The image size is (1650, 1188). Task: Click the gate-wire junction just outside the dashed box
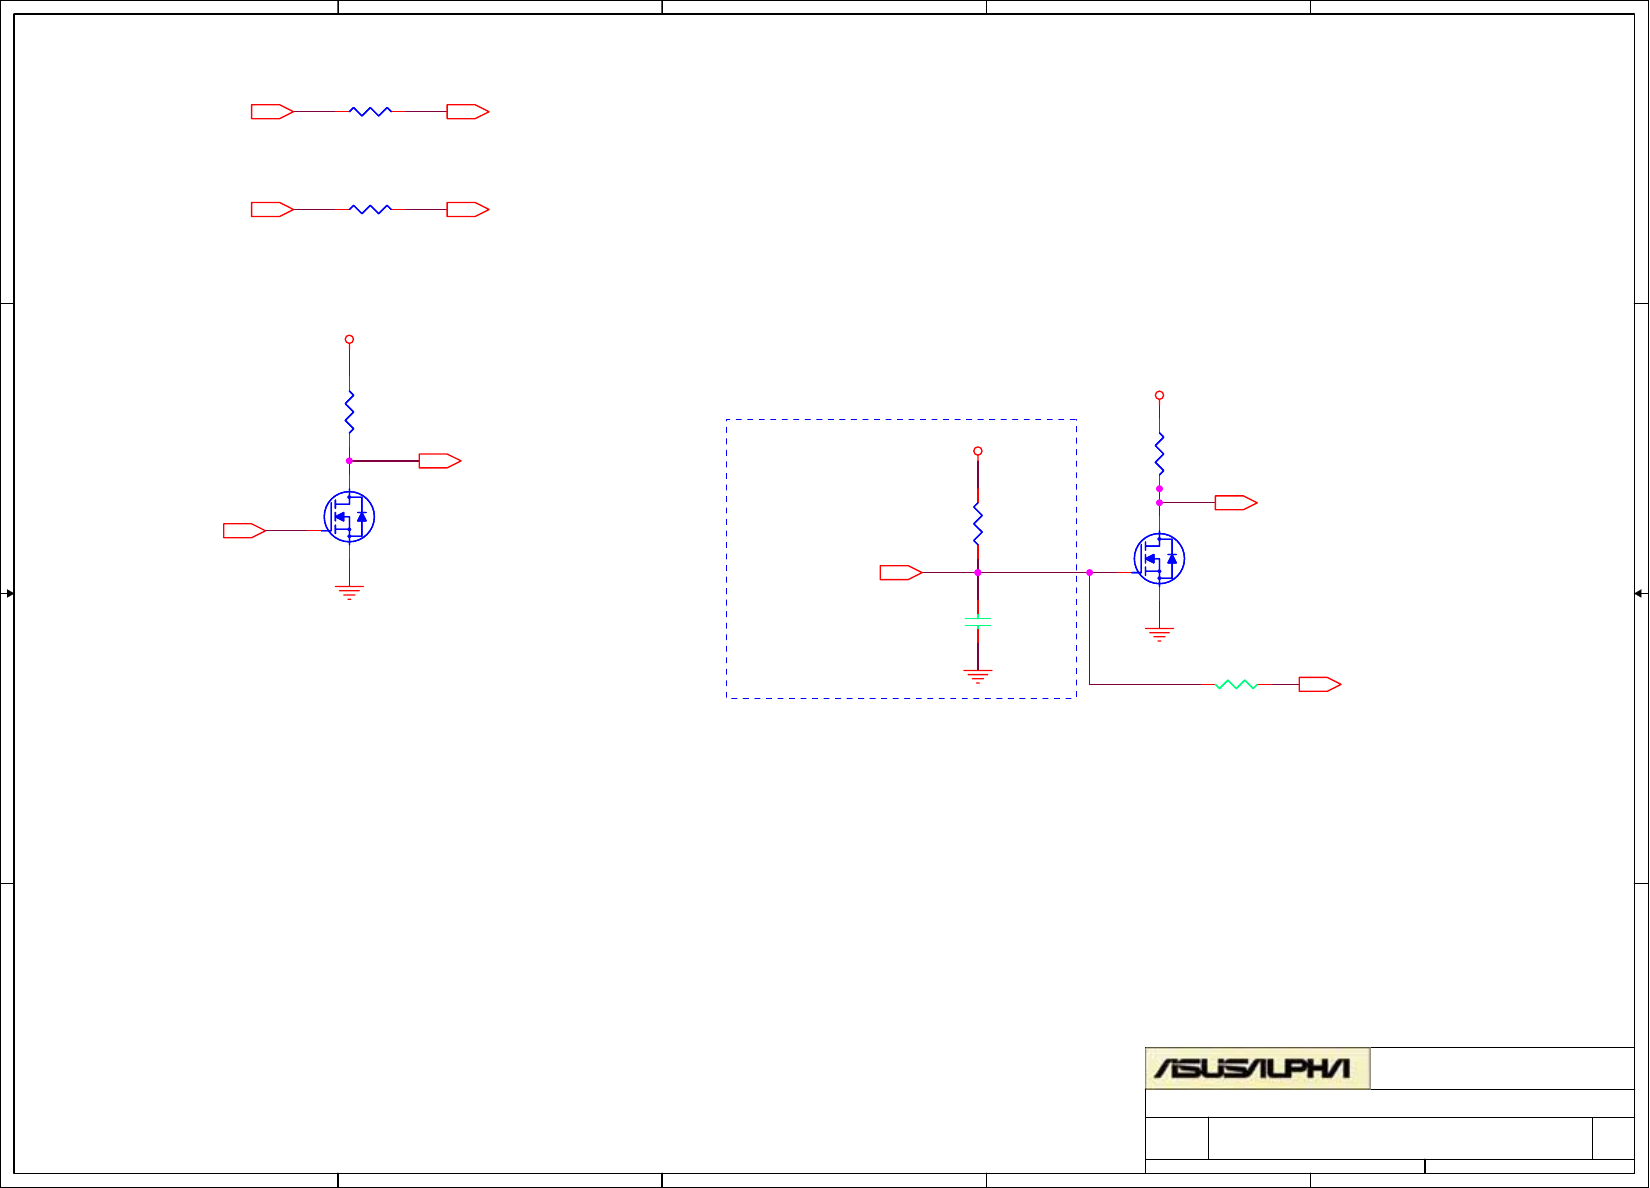point(1090,573)
